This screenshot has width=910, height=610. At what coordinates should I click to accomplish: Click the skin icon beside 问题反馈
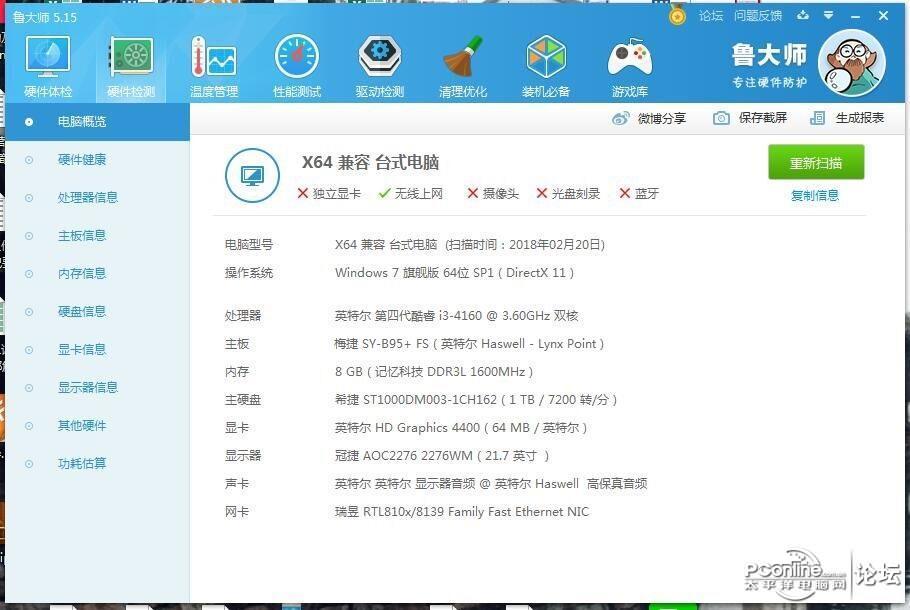click(803, 16)
